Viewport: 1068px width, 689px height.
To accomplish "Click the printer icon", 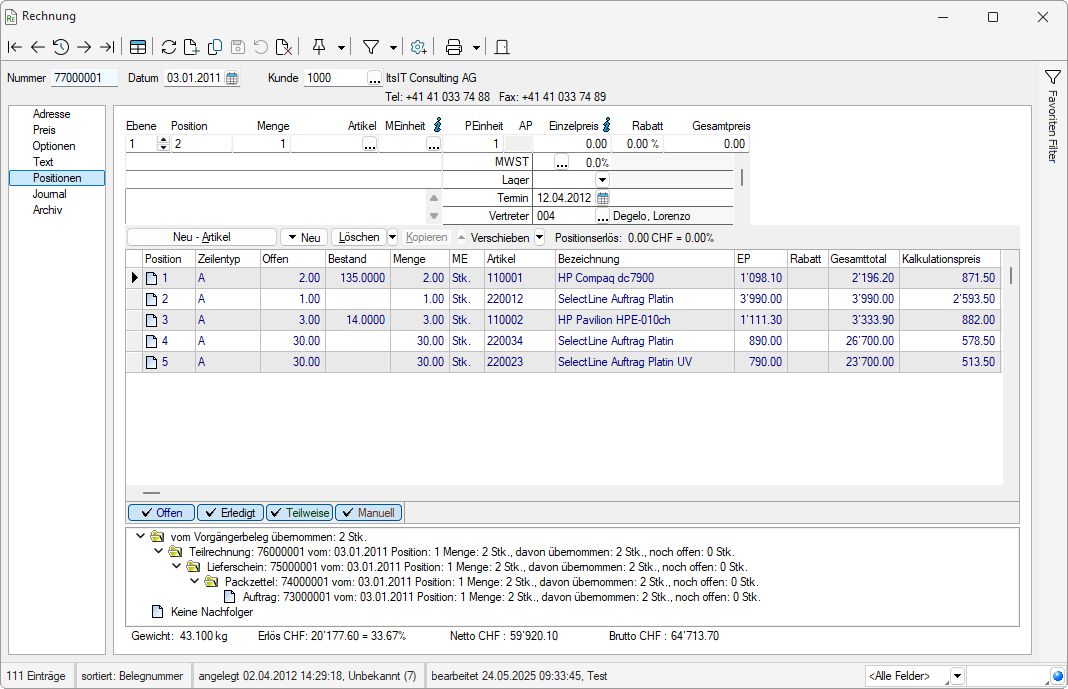I will 454,47.
